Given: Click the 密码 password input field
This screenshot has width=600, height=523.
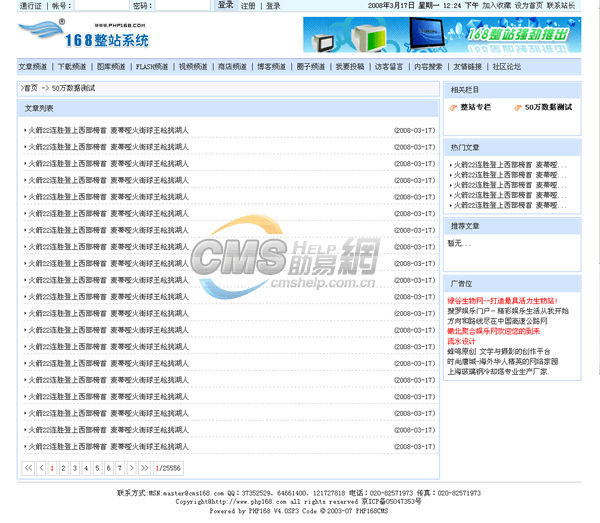Looking at the screenshot, I should coord(182,6).
